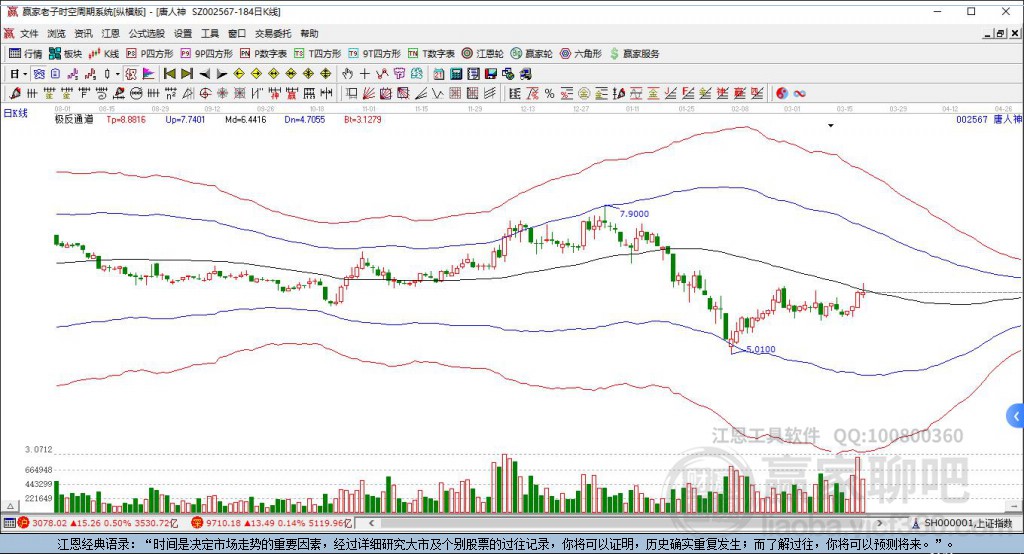Click the 5.0100 low price label

pyautogui.click(x=761, y=350)
